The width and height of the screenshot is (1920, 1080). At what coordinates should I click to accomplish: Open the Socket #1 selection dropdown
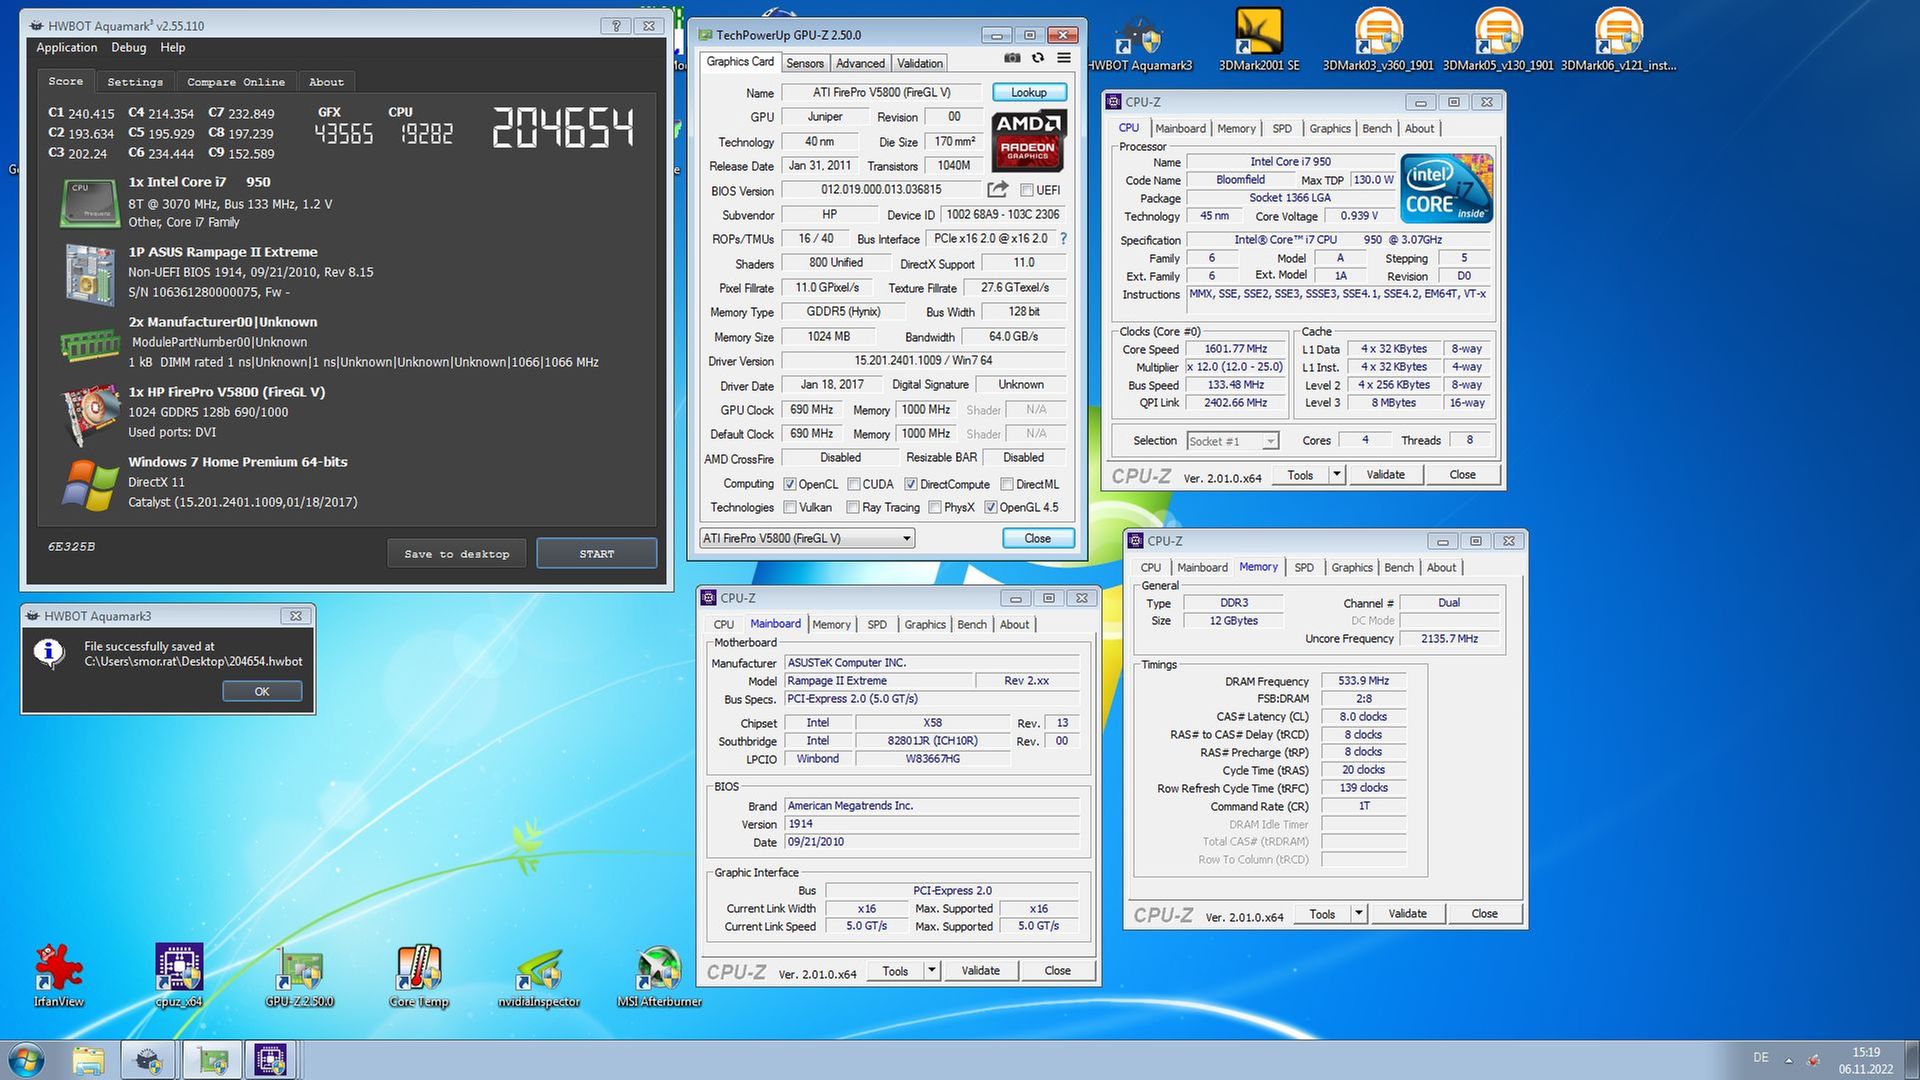click(1232, 441)
